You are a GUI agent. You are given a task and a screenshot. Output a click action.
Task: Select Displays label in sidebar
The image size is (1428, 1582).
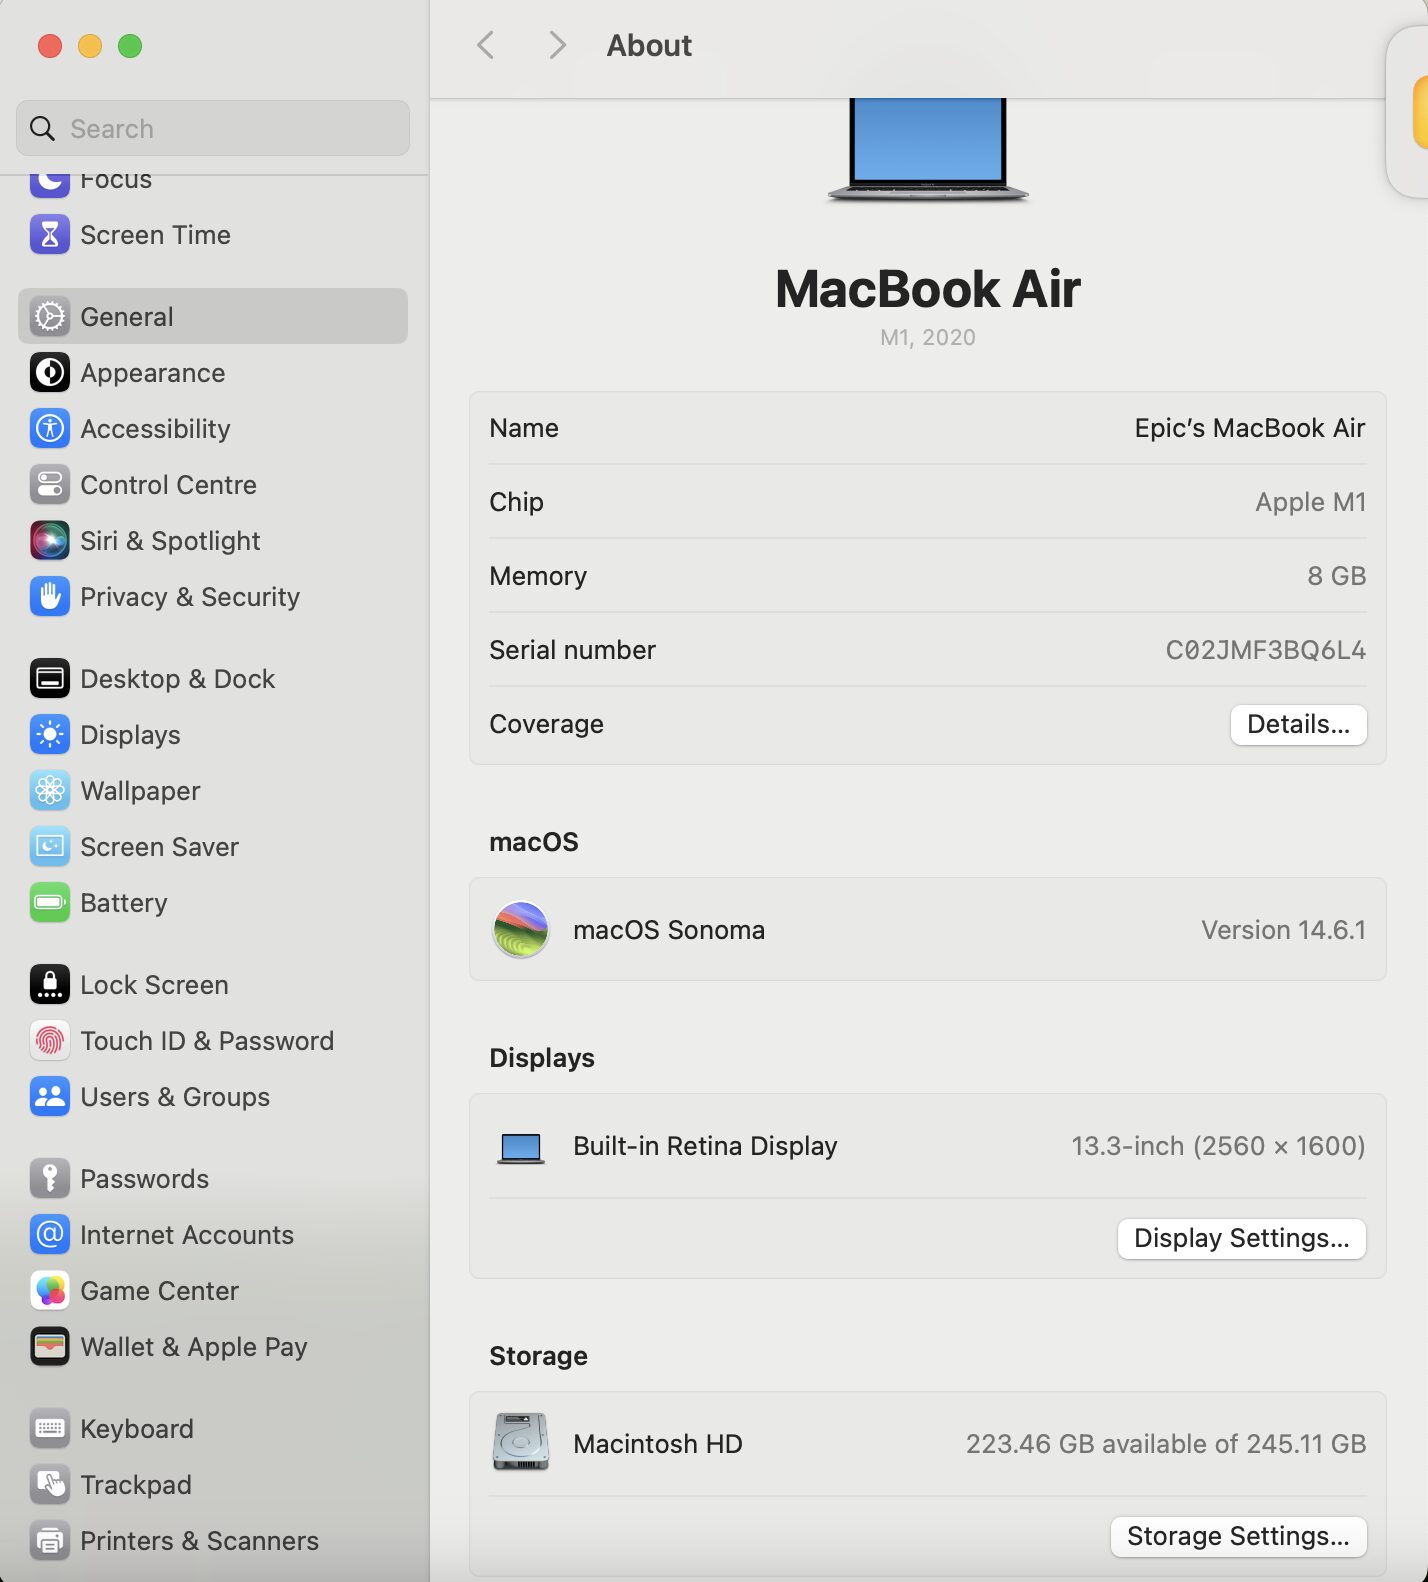(x=130, y=735)
